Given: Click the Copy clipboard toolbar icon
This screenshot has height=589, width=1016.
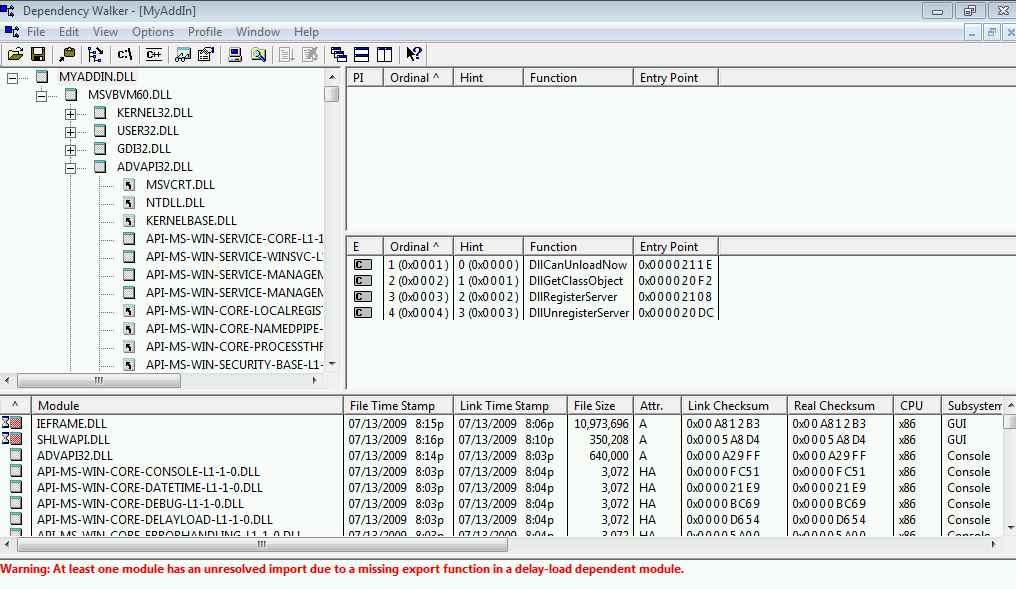Looking at the screenshot, I should click(x=67, y=54).
